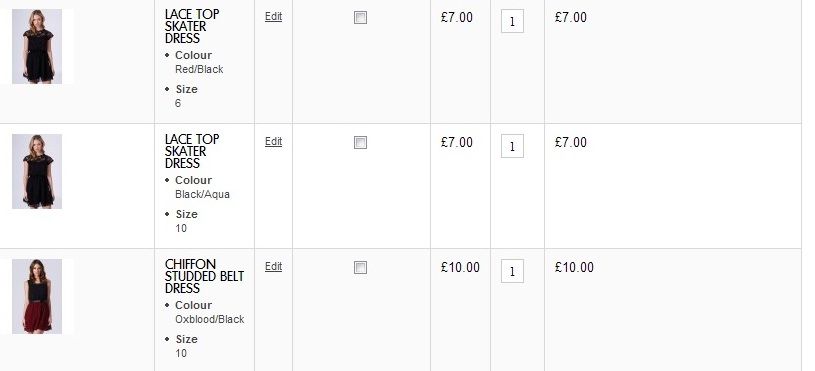Image resolution: width=815 pixels, height=371 pixels.
Task: Open the Black/Aqua skater dress thumbnail
Action: 37,171
